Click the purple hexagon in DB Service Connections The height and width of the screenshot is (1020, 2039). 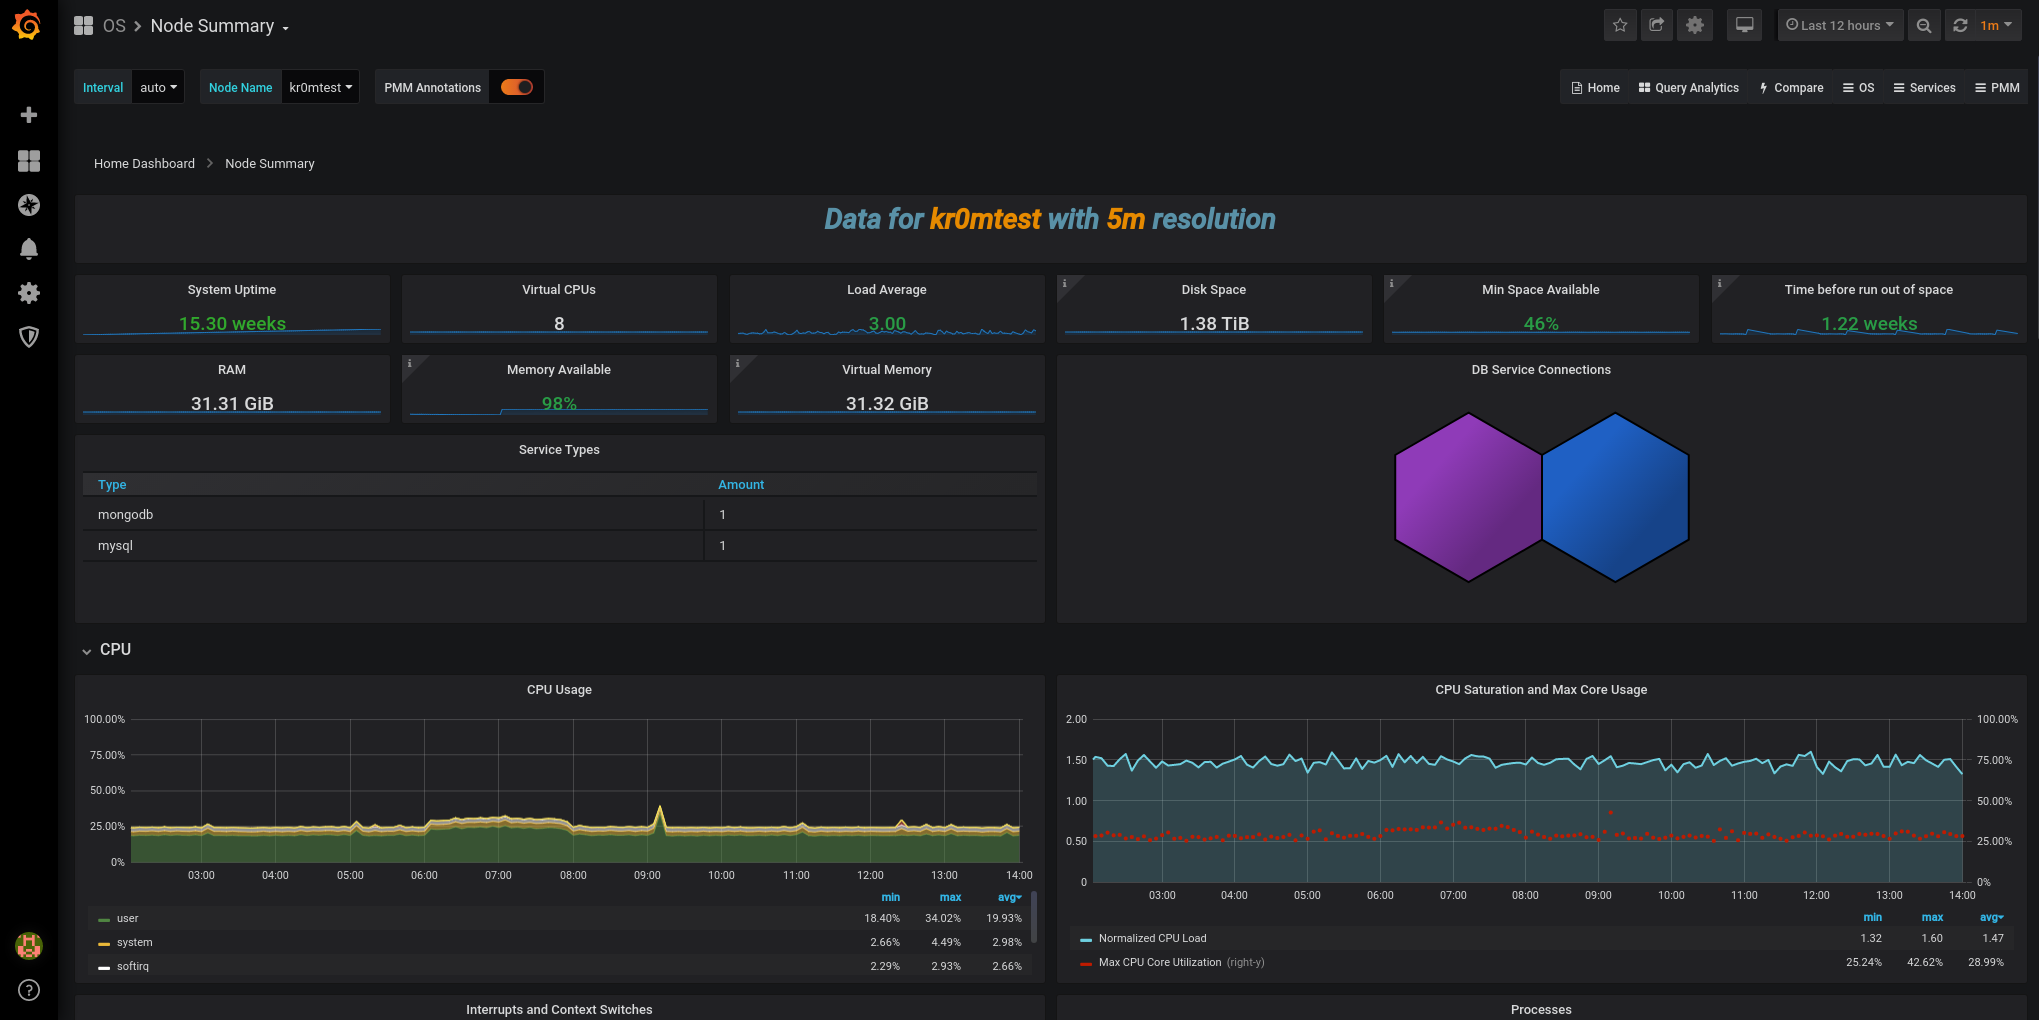[x=1466, y=497]
